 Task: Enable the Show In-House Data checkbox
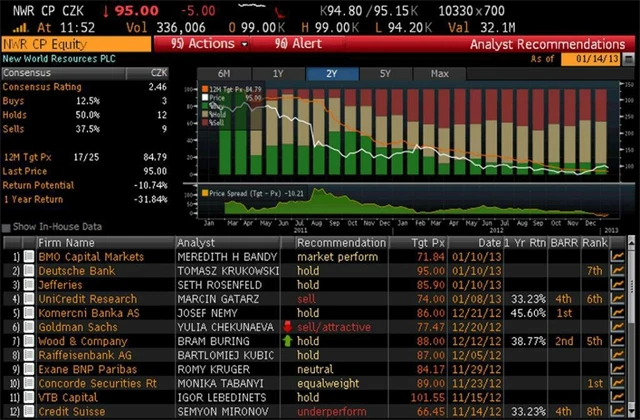tap(7, 228)
